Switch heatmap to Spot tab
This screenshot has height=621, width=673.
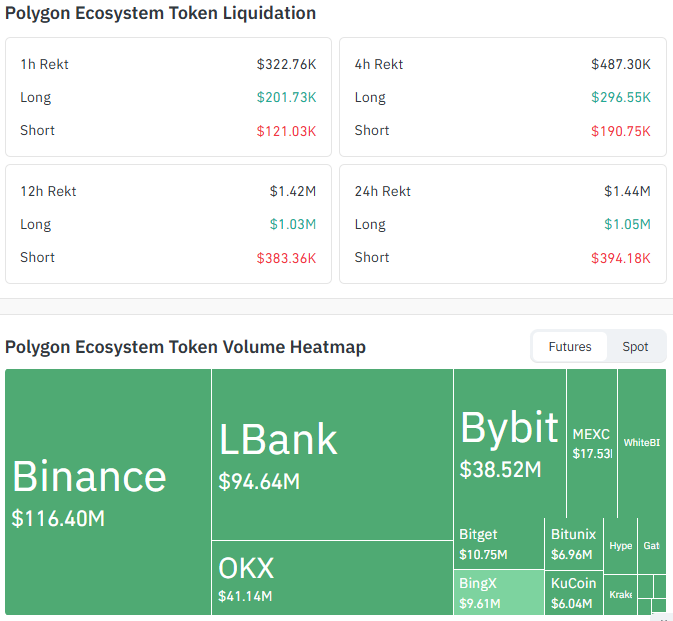(x=635, y=346)
